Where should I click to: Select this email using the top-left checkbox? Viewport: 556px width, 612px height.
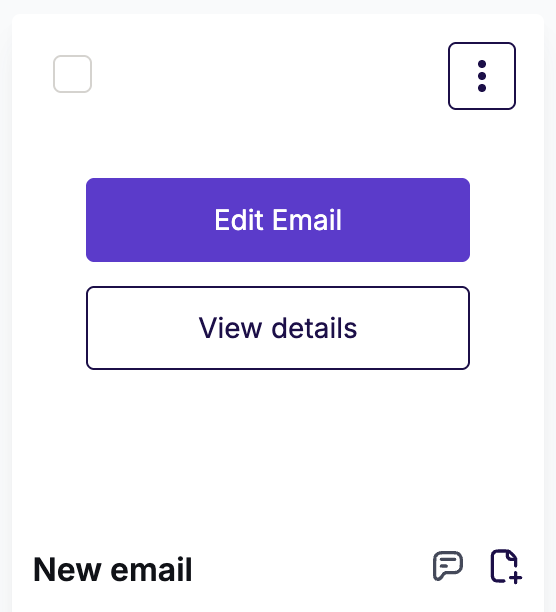pyautogui.click(x=73, y=74)
